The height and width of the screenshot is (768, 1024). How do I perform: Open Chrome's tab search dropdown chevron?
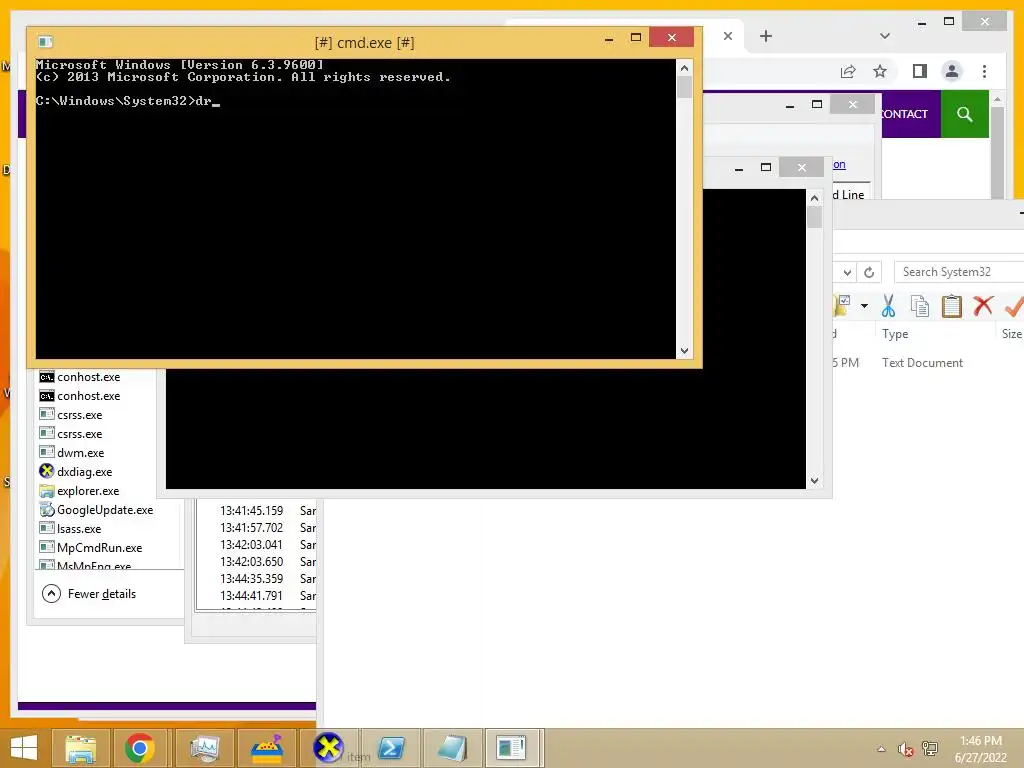[885, 37]
